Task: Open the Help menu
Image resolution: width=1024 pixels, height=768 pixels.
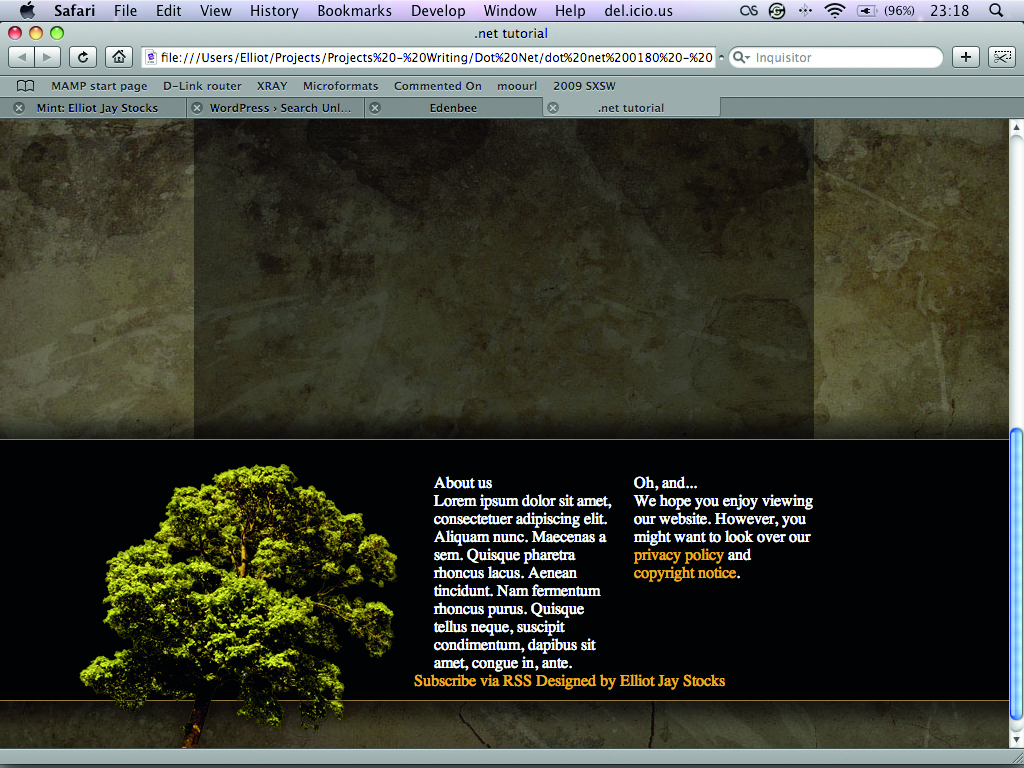Action: 570,10
